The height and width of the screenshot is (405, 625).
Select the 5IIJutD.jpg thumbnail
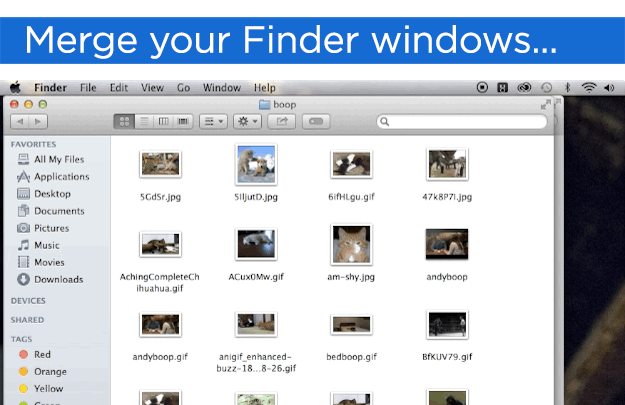(256, 164)
